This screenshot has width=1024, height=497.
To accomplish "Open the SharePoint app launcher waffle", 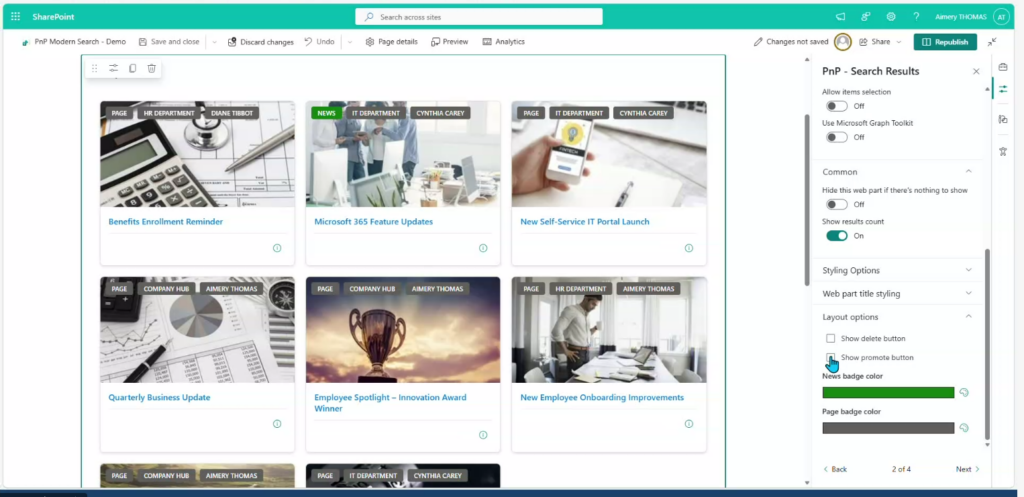I will [x=15, y=17].
